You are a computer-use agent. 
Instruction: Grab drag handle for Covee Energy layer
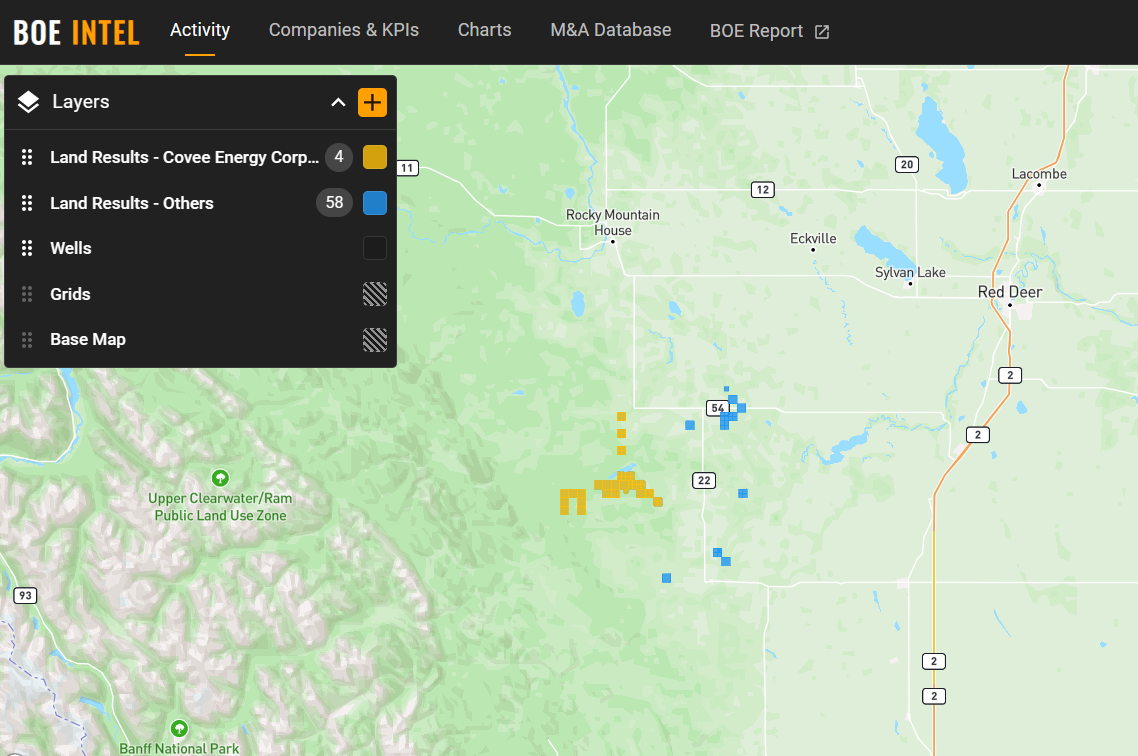[27, 157]
